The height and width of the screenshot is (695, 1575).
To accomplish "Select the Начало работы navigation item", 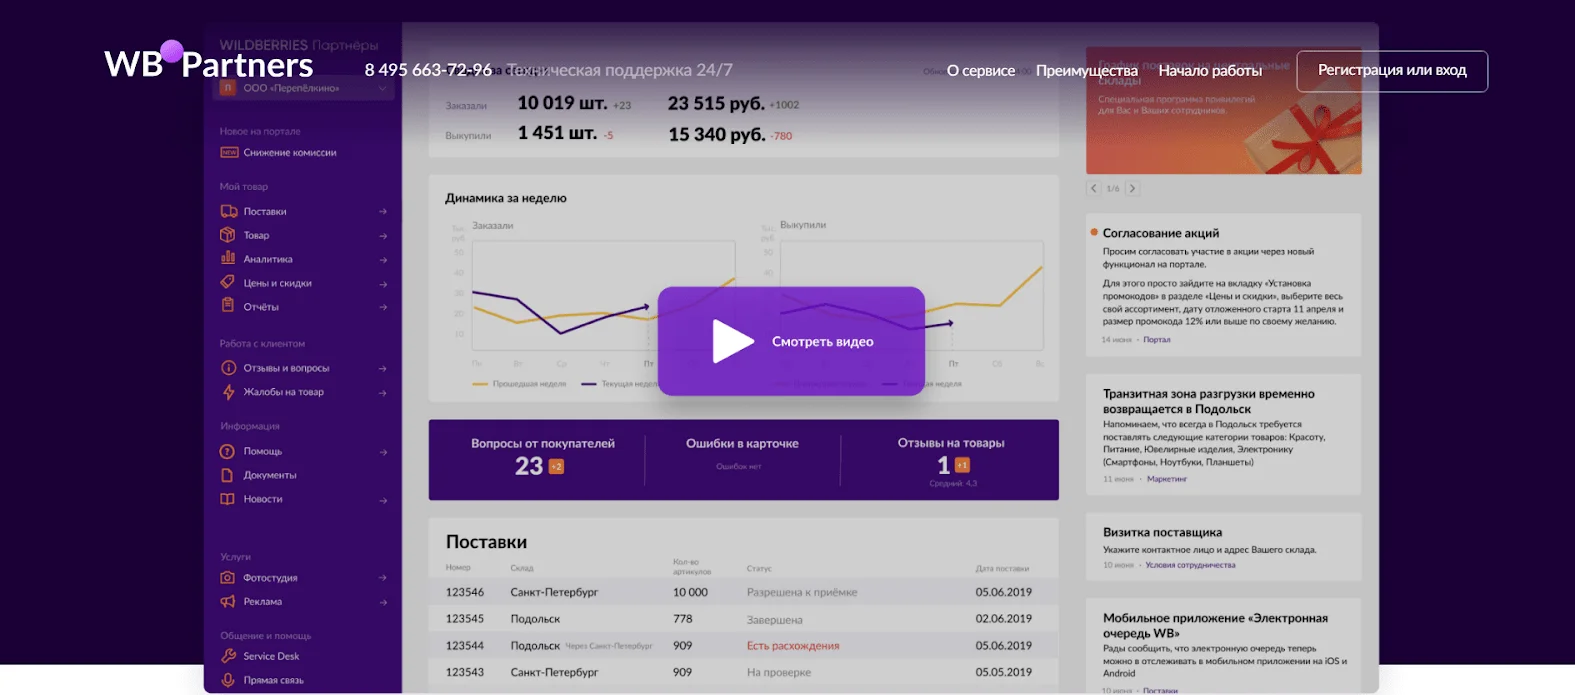I will click(1210, 71).
